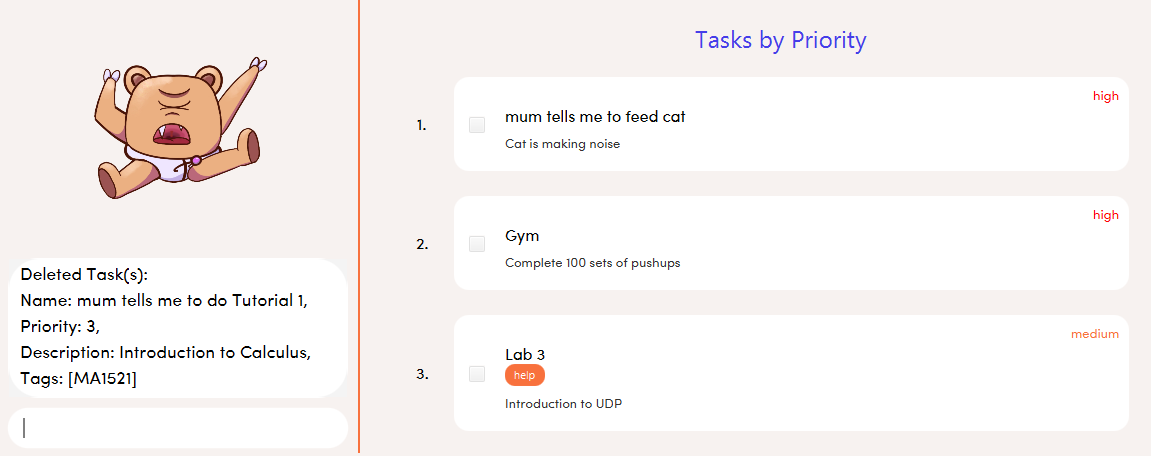Click the angry bear mascot image
1151x456 pixels.
(x=181, y=128)
